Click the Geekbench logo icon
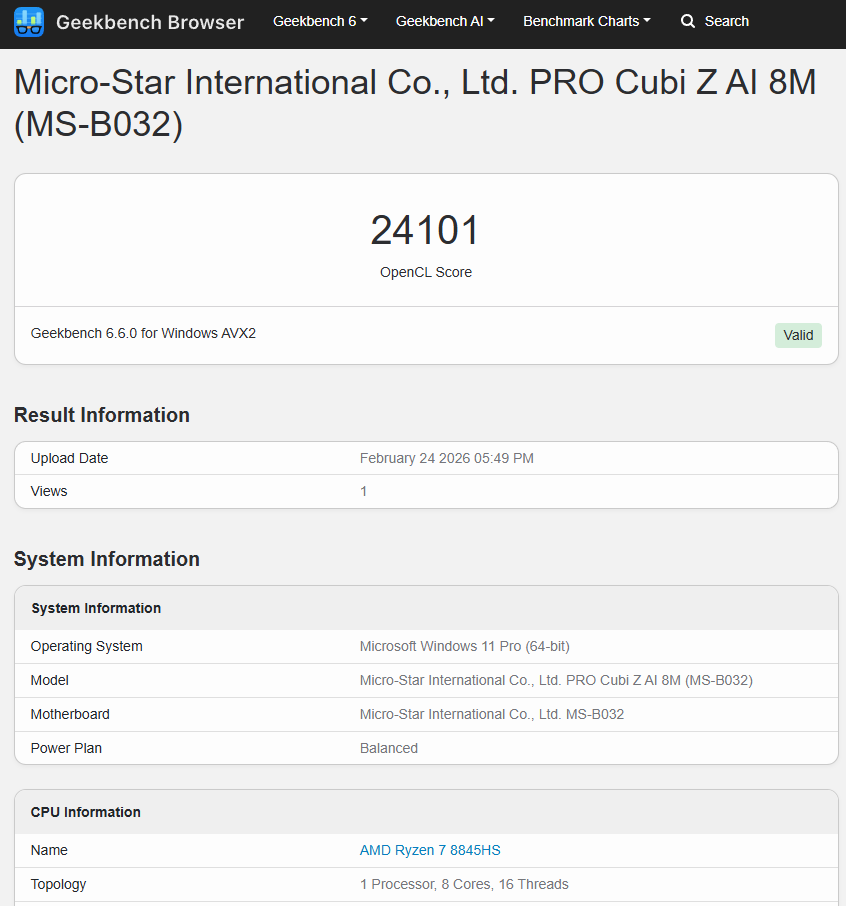 [29, 22]
